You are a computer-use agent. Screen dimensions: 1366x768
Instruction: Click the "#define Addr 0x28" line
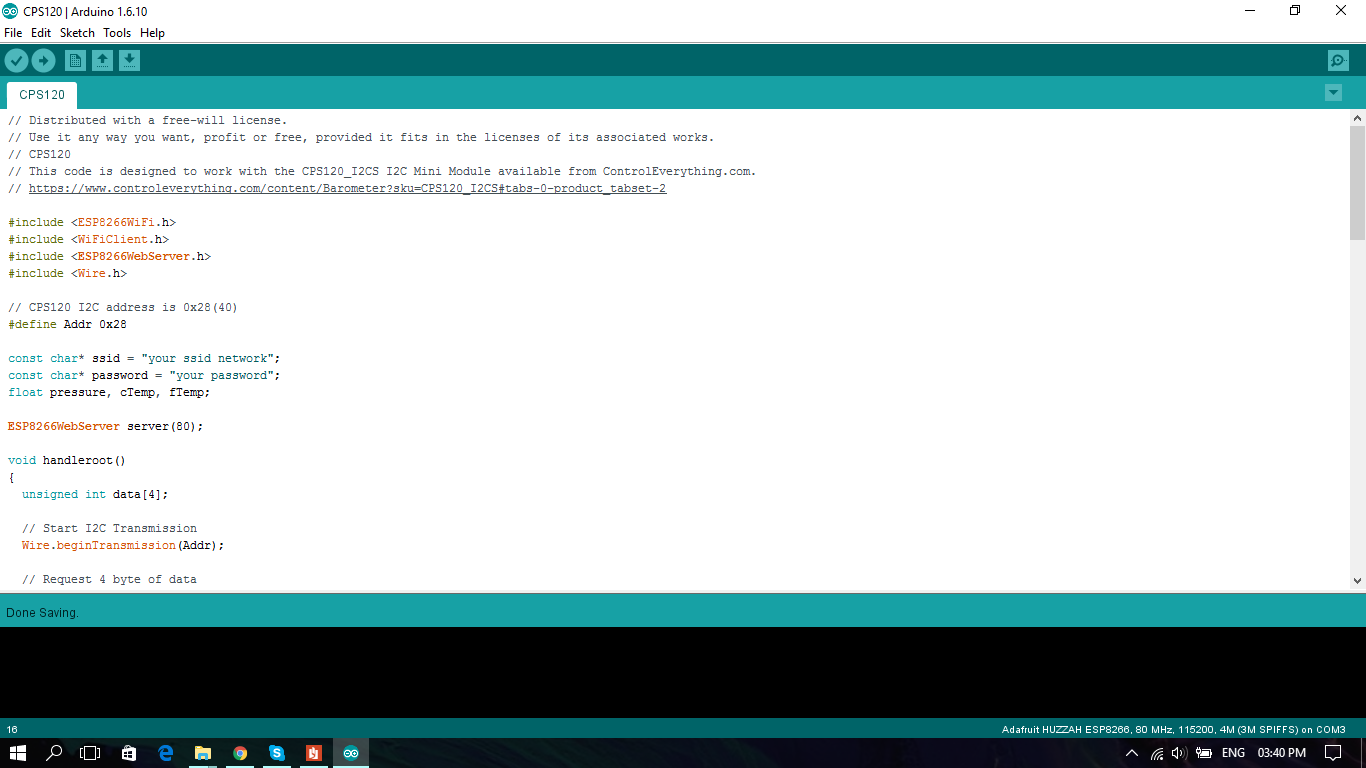[x=67, y=324]
